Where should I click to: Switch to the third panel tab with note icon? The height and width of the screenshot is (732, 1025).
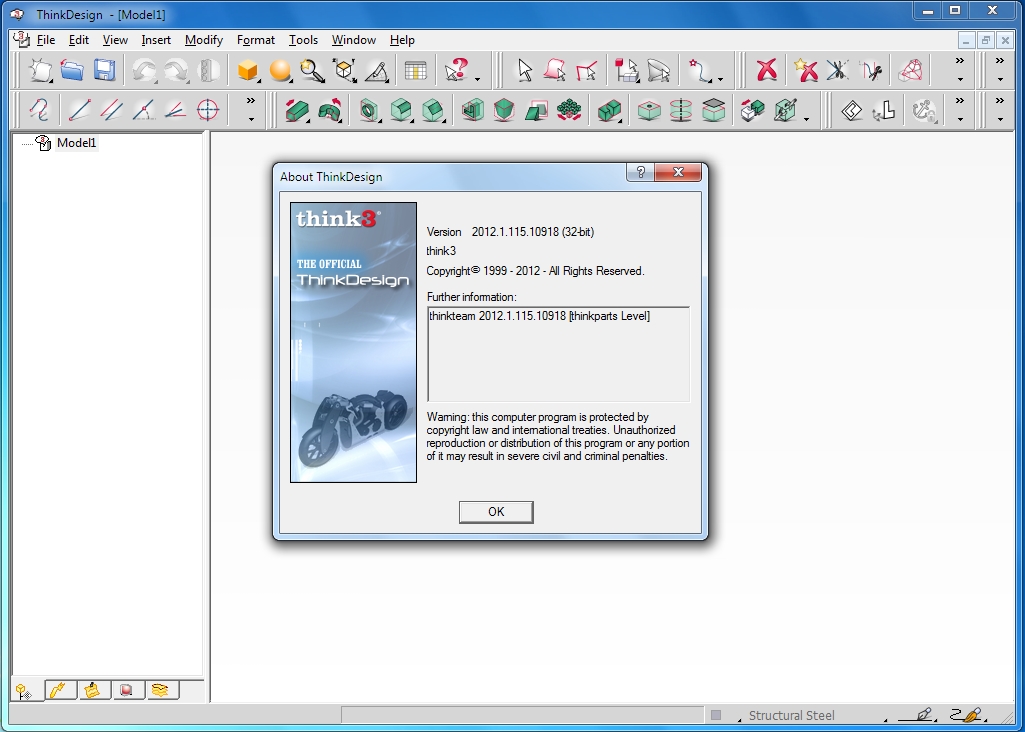click(x=95, y=690)
